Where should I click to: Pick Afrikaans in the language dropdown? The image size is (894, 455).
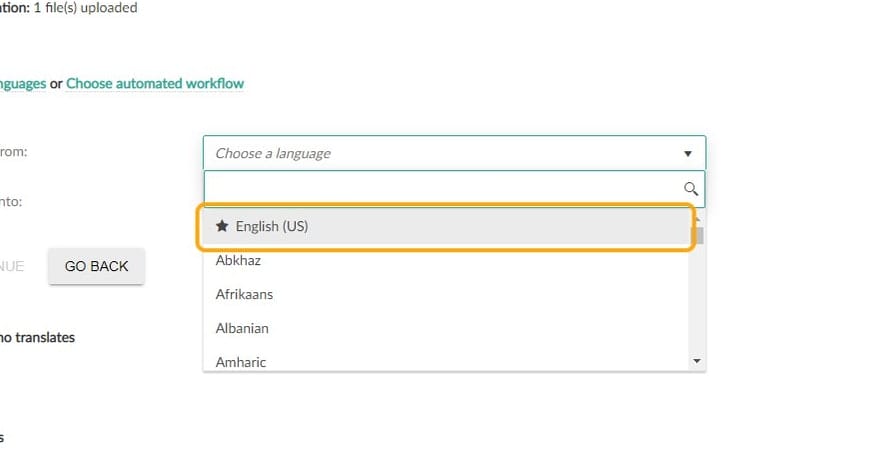click(x=244, y=295)
